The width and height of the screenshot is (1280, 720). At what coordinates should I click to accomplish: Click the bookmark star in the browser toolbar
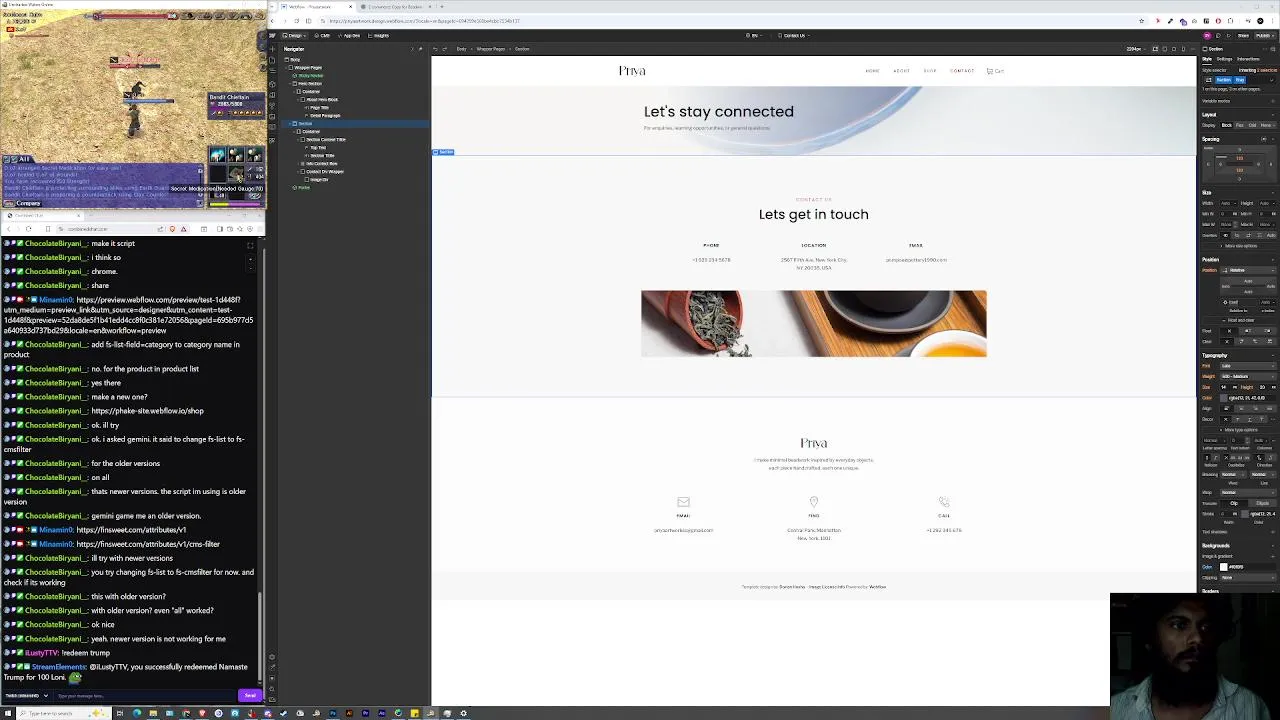[1141, 21]
